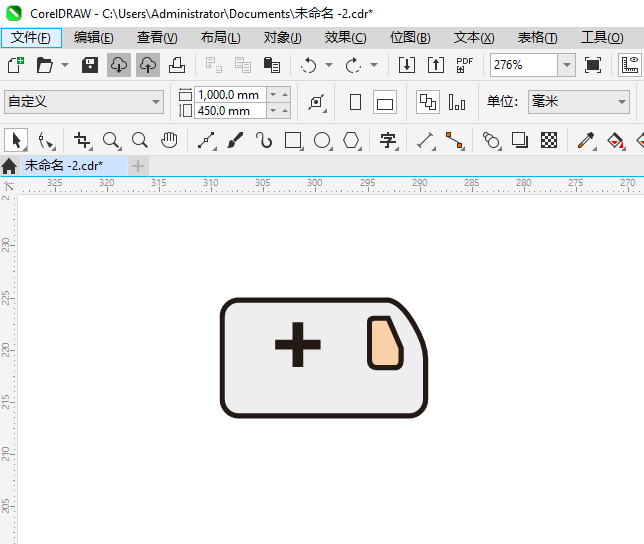This screenshot has width=644, height=544.
Task: Select the Crop tool
Action: coord(82,140)
